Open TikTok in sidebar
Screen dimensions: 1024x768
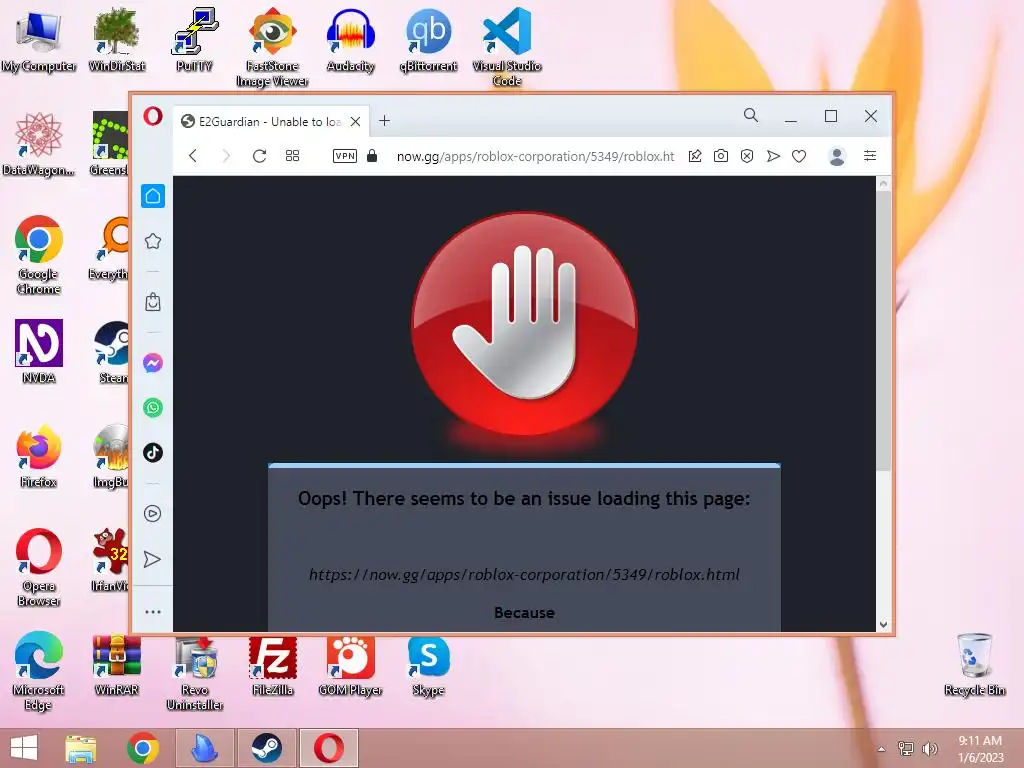pos(153,453)
